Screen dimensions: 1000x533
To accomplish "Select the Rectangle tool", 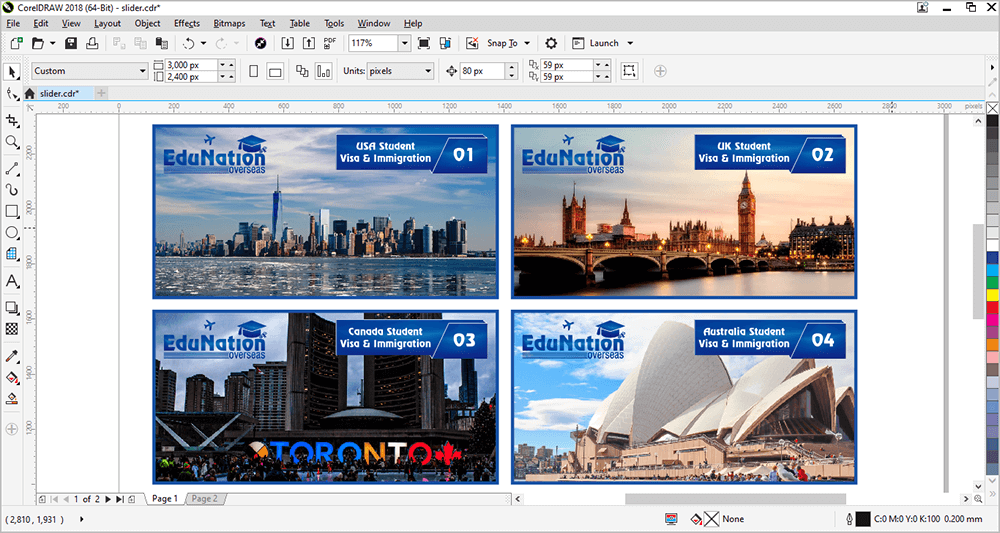I will coord(11,211).
